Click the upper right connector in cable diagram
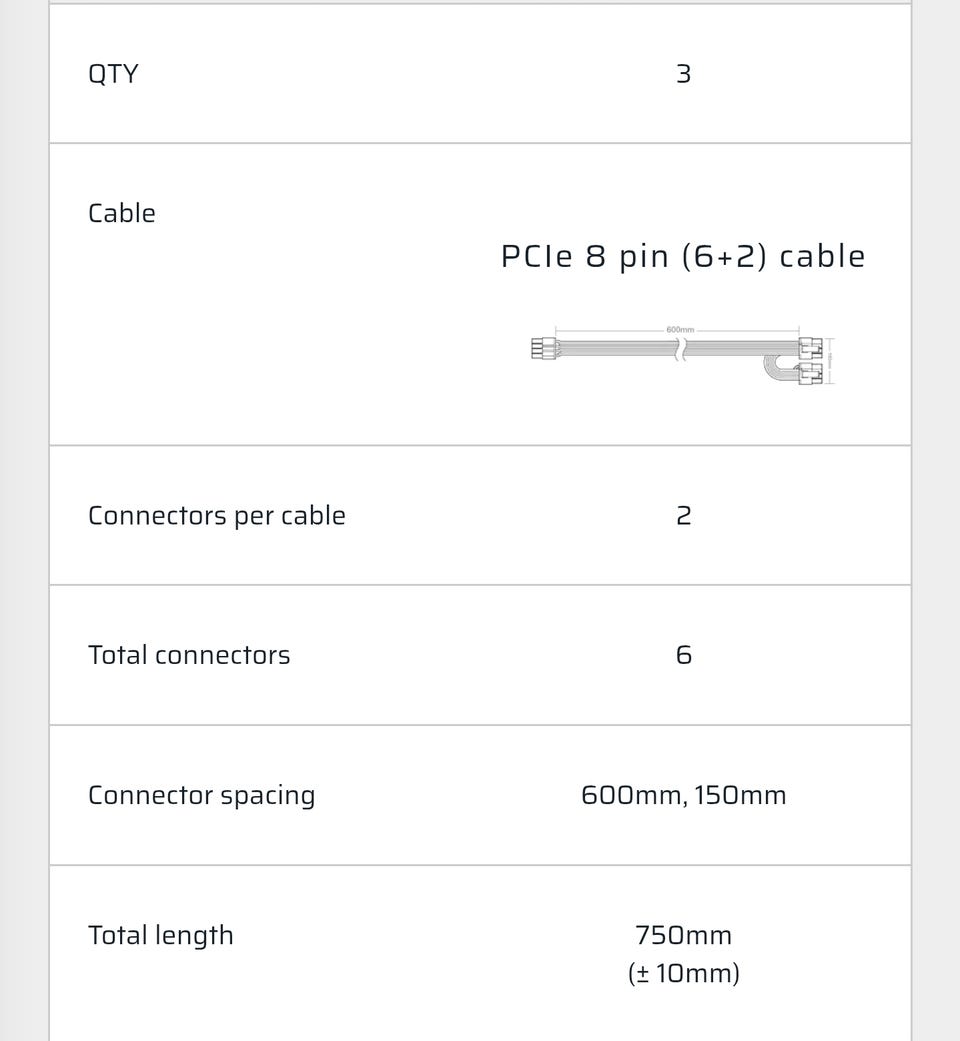This screenshot has height=1041, width=960. click(x=810, y=348)
